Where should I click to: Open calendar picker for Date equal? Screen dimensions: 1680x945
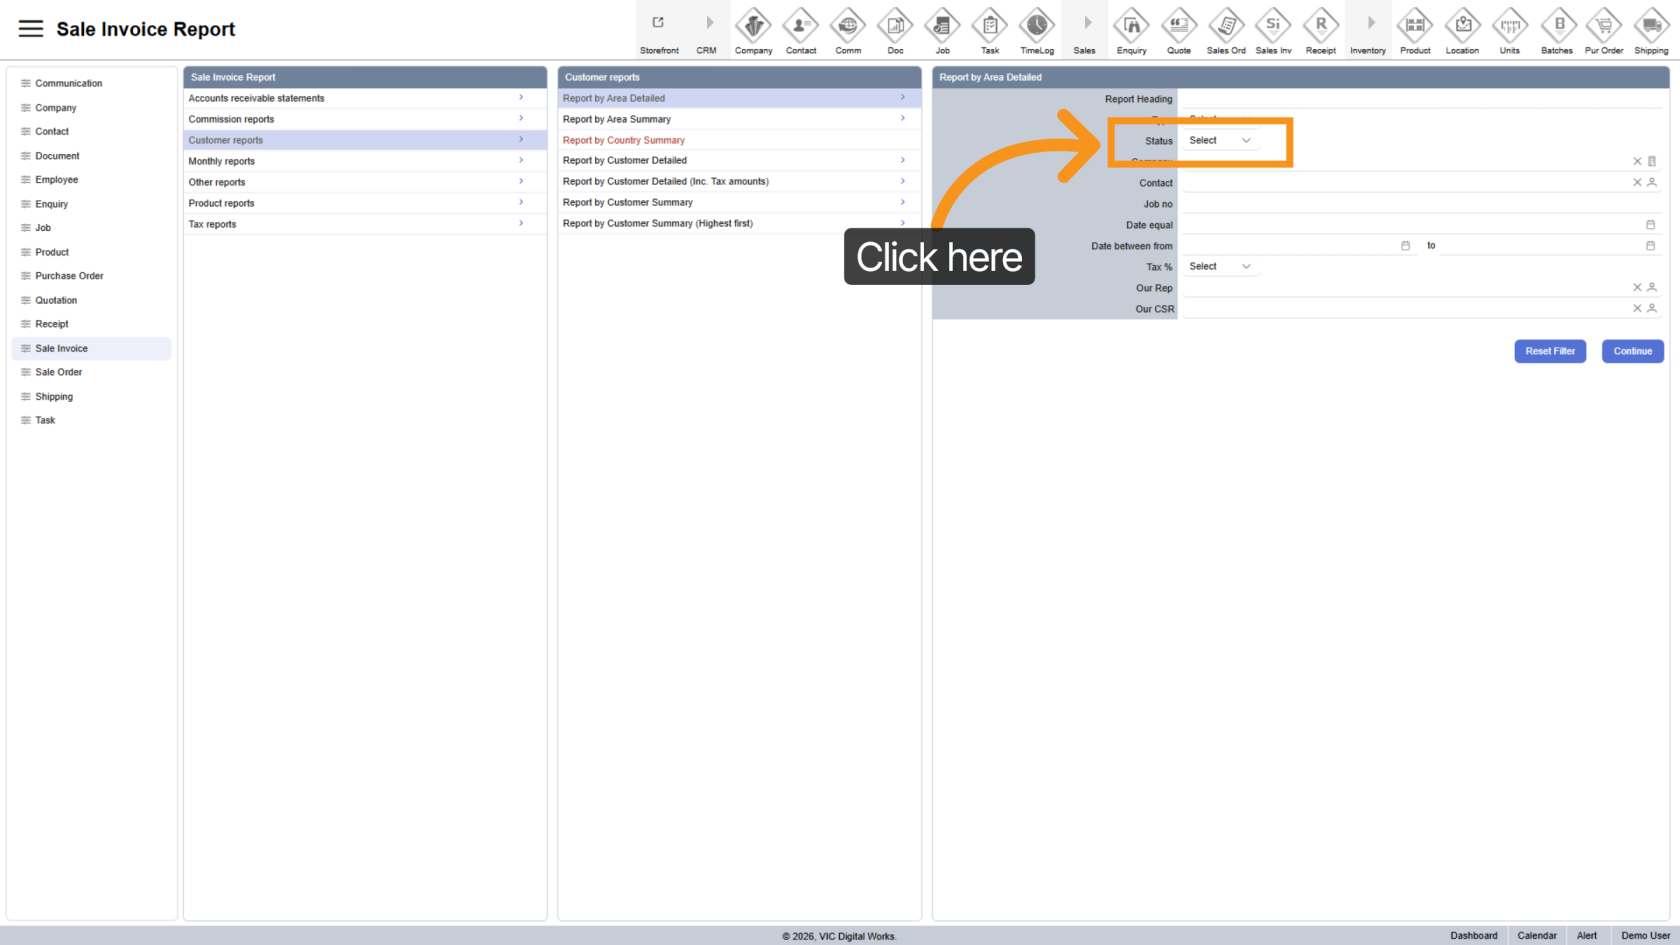point(1650,225)
